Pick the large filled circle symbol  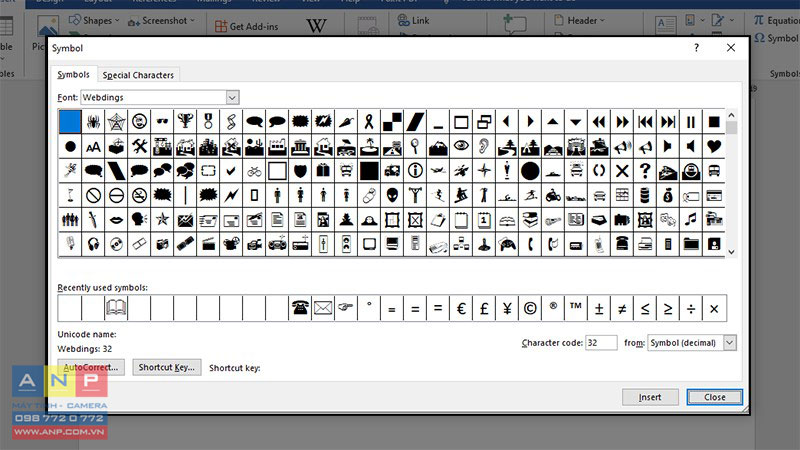[530, 171]
